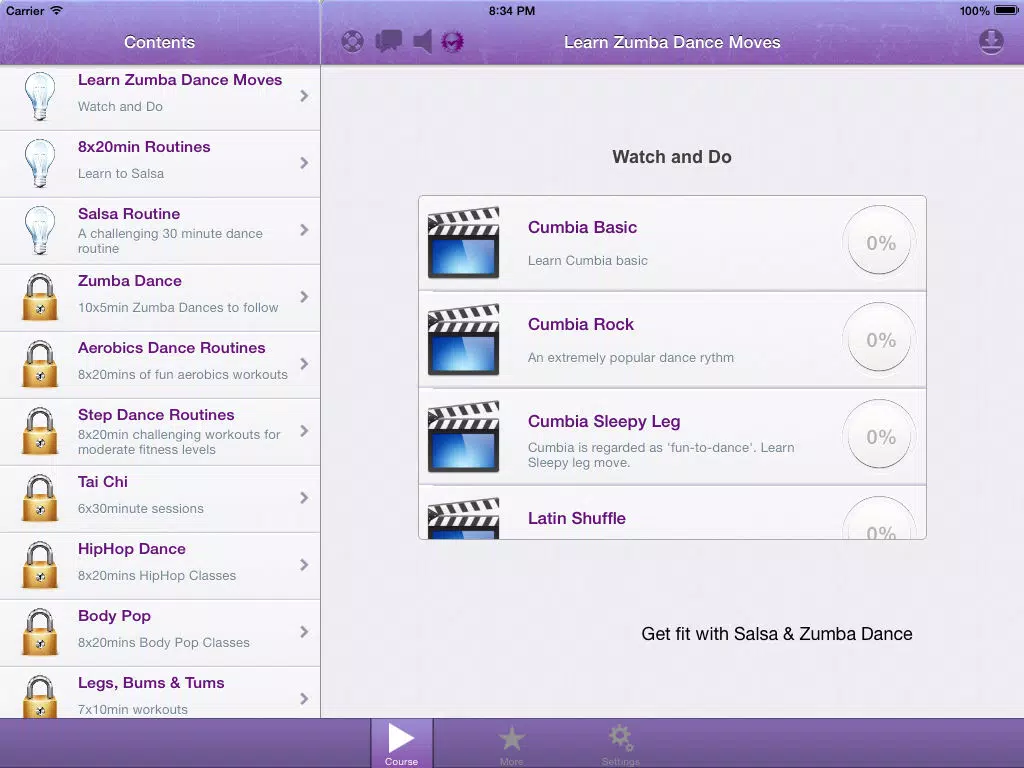Viewport: 1024px width, 768px height.
Task: Select the Zumba Dance course title
Action: point(130,281)
